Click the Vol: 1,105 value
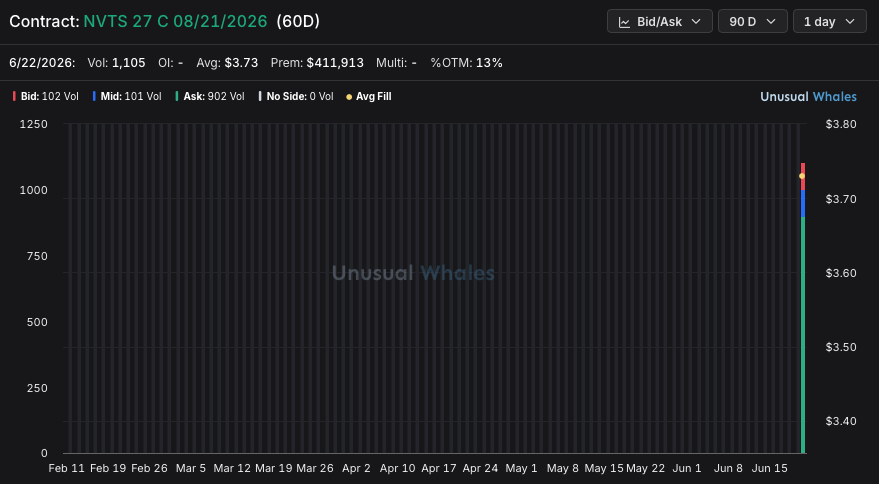This screenshot has width=879, height=484. (x=116, y=63)
